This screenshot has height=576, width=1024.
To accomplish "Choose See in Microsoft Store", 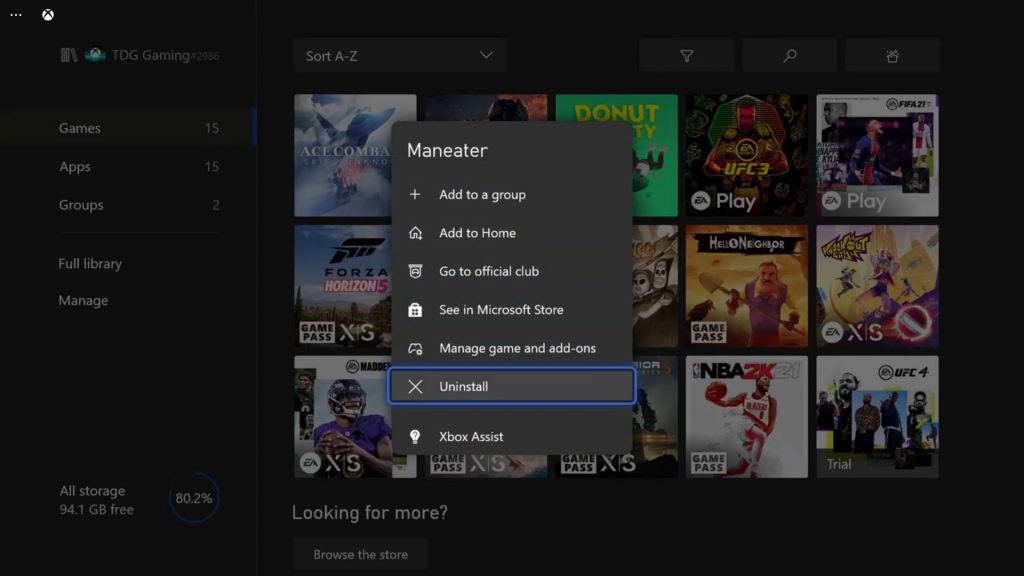I will (511, 310).
